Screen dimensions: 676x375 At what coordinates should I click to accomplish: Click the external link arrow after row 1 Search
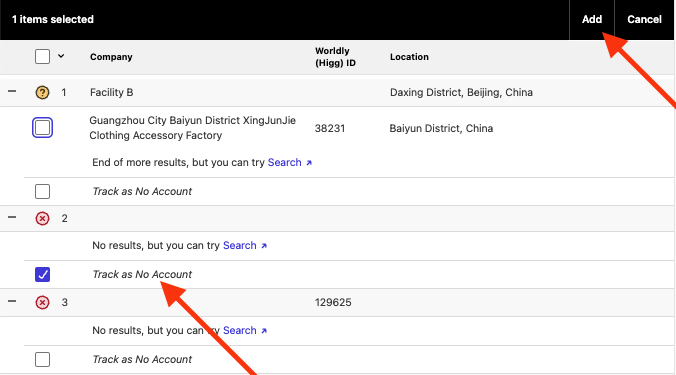point(309,163)
